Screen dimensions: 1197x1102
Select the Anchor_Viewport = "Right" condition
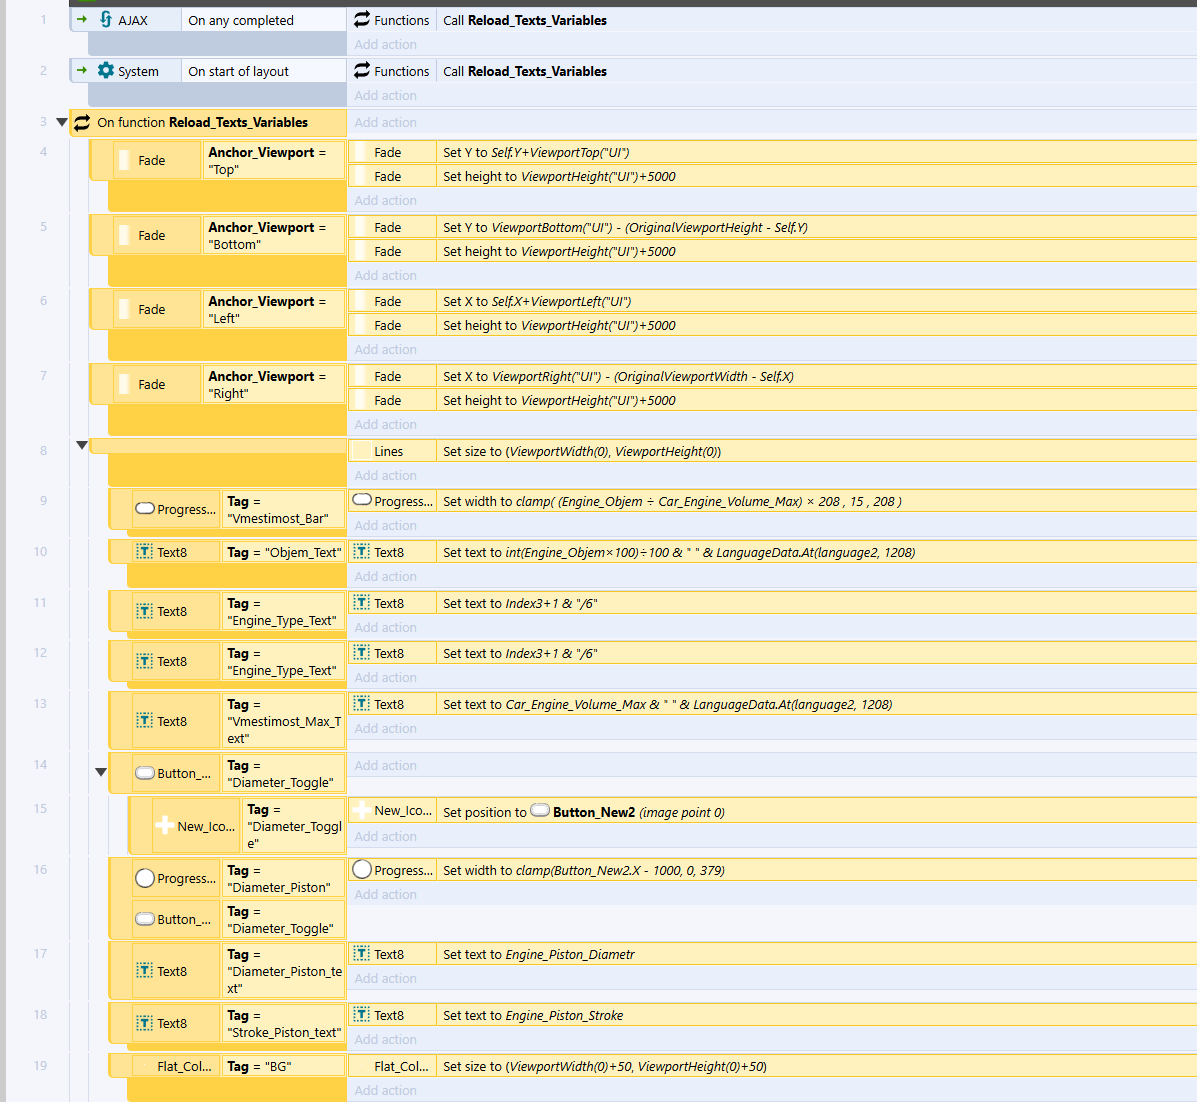tap(274, 385)
